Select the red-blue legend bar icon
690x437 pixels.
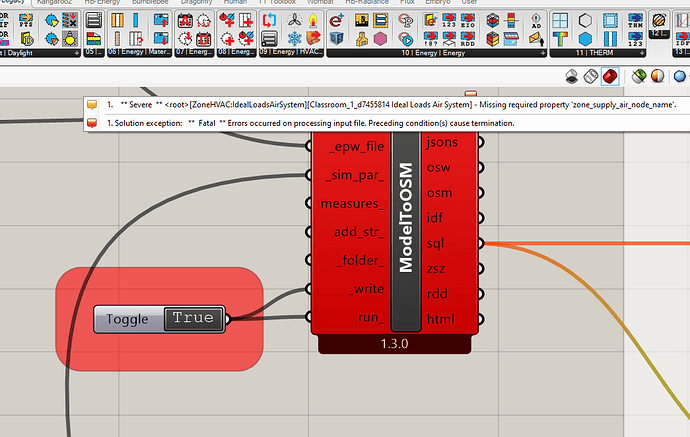[511, 20]
